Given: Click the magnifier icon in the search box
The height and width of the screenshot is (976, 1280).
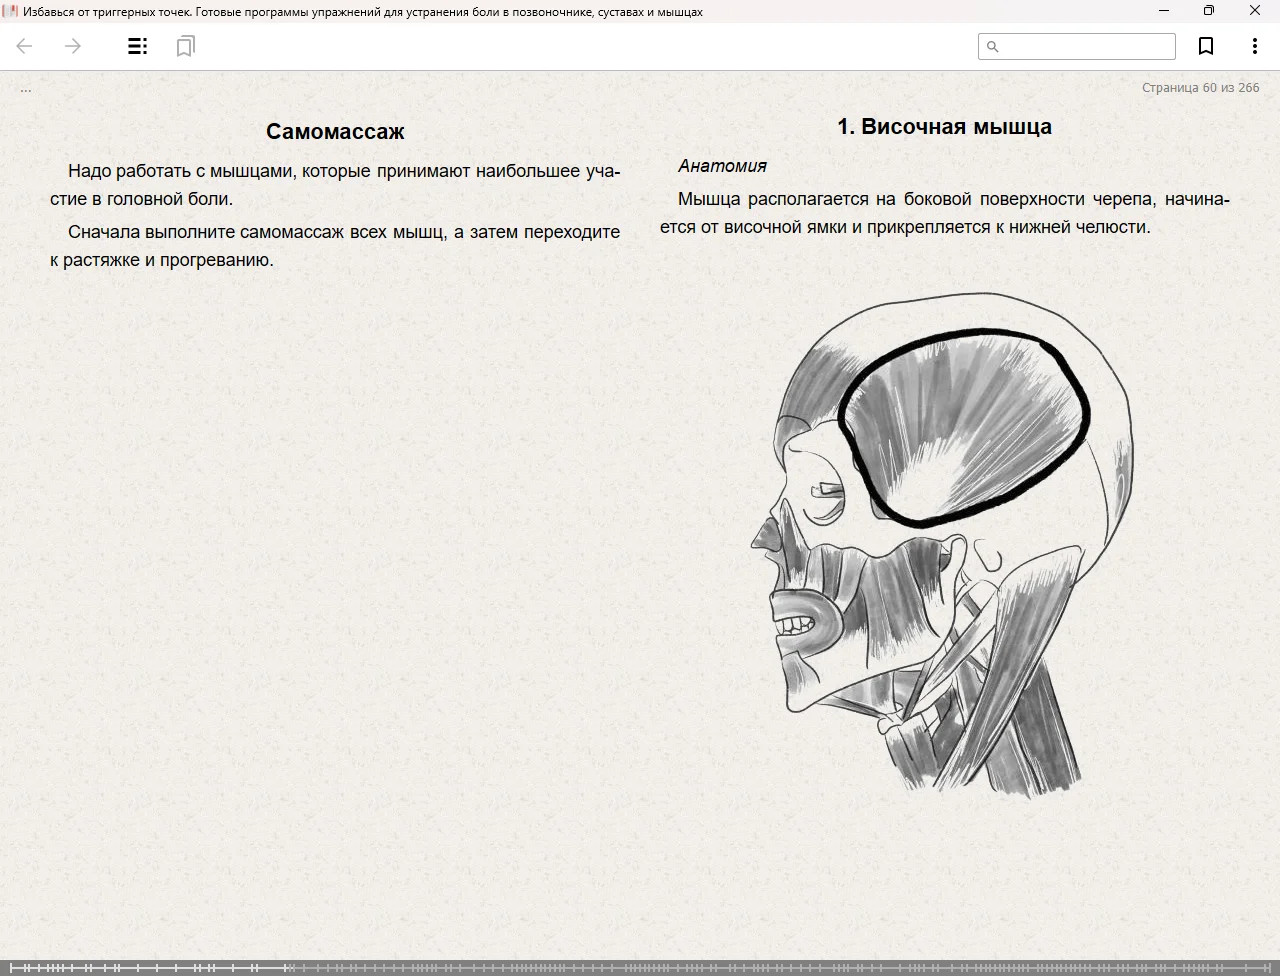Looking at the screenshot, I should 993,47.
